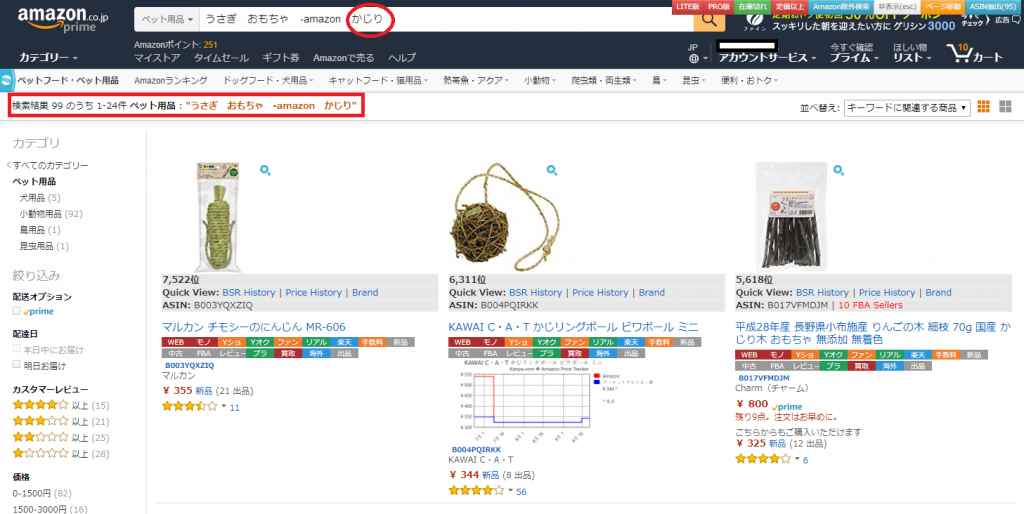
Task: Click プラ tag under マルカン carrot product
Action: click(x=260, y=353)
